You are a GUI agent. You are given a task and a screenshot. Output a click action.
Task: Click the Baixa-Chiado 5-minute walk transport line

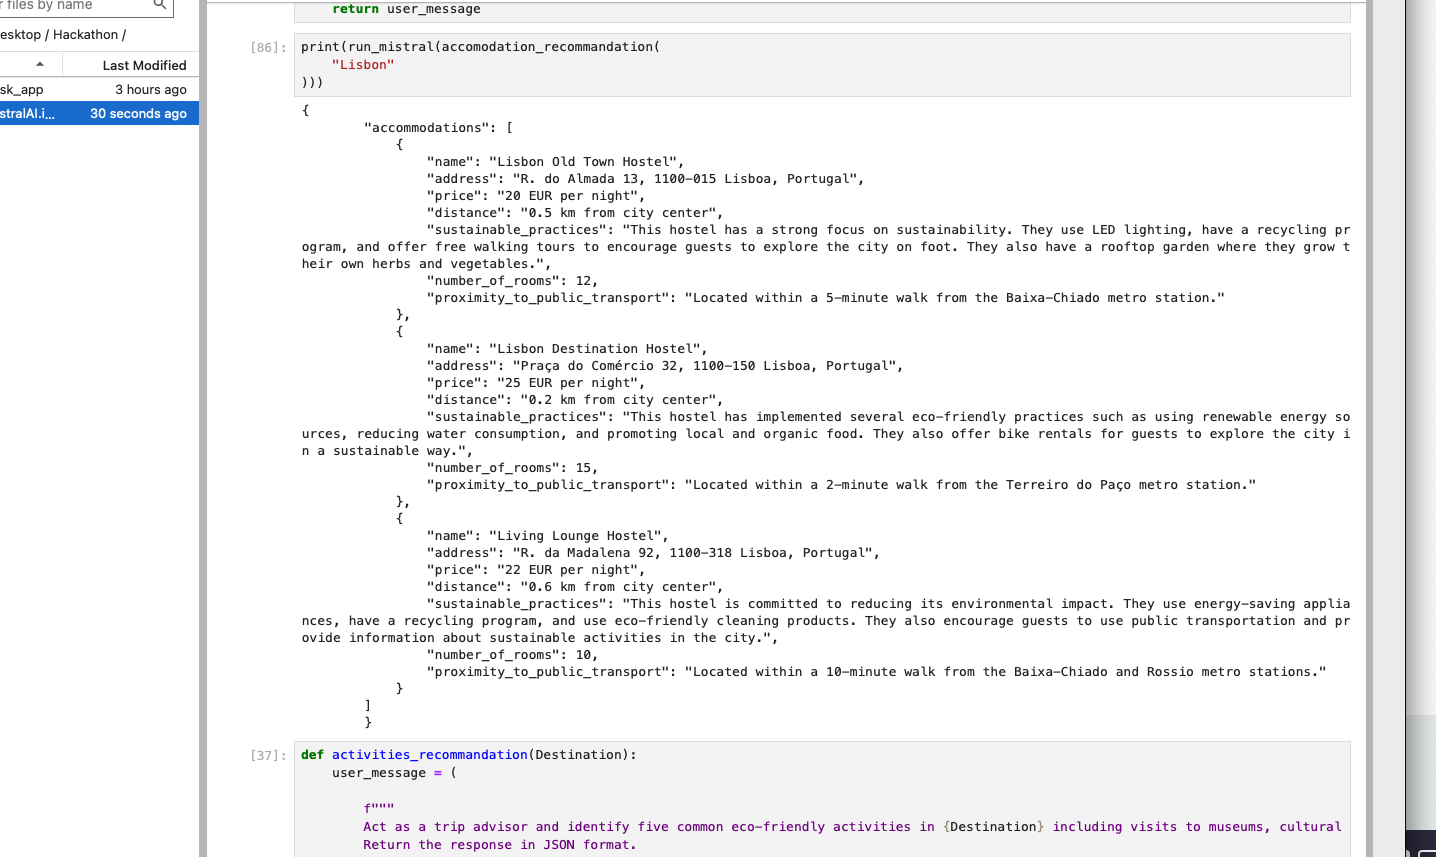(826, 297)
